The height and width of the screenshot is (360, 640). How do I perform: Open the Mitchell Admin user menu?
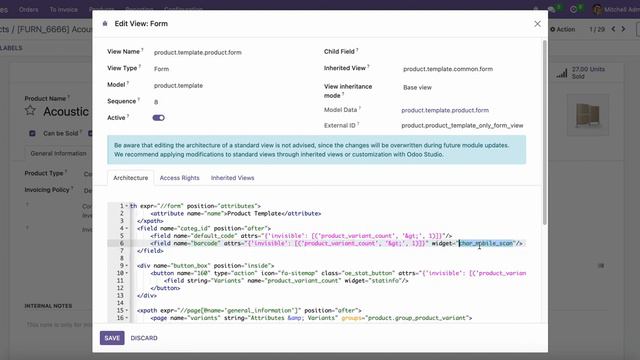(x=616, y=9)
